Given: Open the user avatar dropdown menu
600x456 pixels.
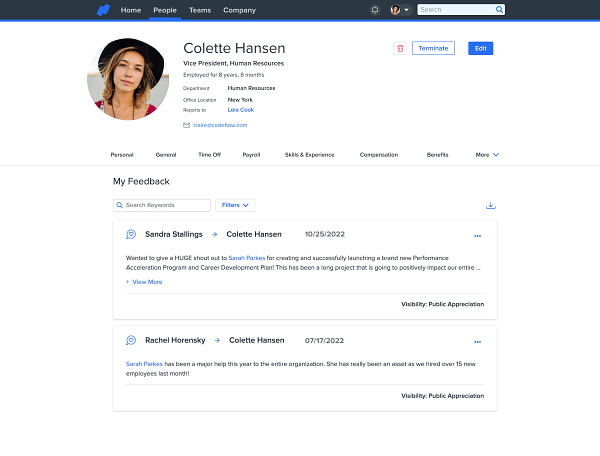Looking at the screenshot, I should [400, 10].
